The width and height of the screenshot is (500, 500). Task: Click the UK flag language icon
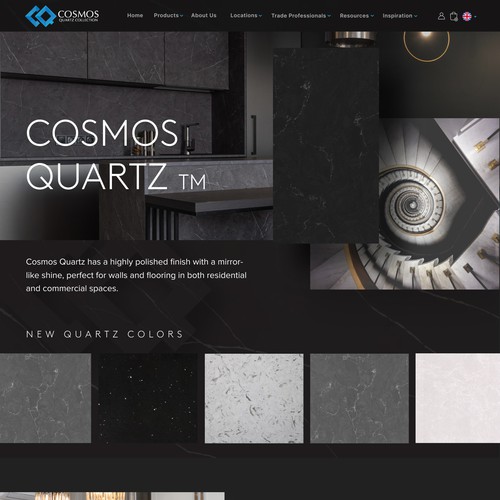click(x=467, y=16)
